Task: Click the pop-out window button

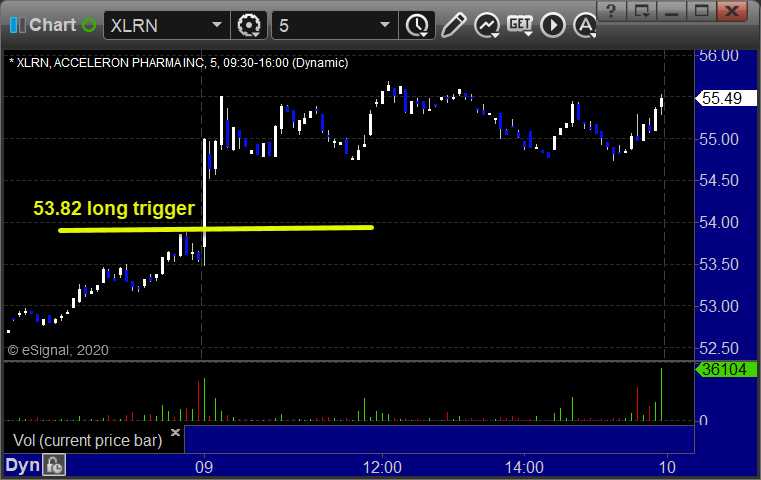Action: tap(641, 10)
